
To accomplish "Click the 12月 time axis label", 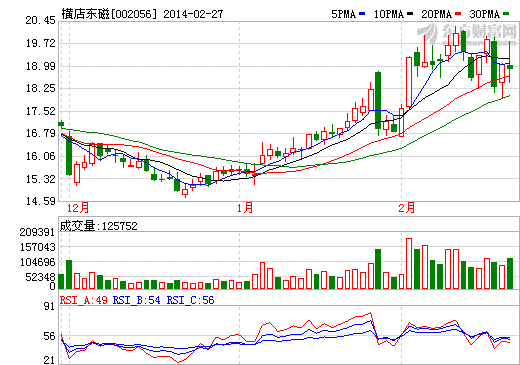I will point(78,208).
